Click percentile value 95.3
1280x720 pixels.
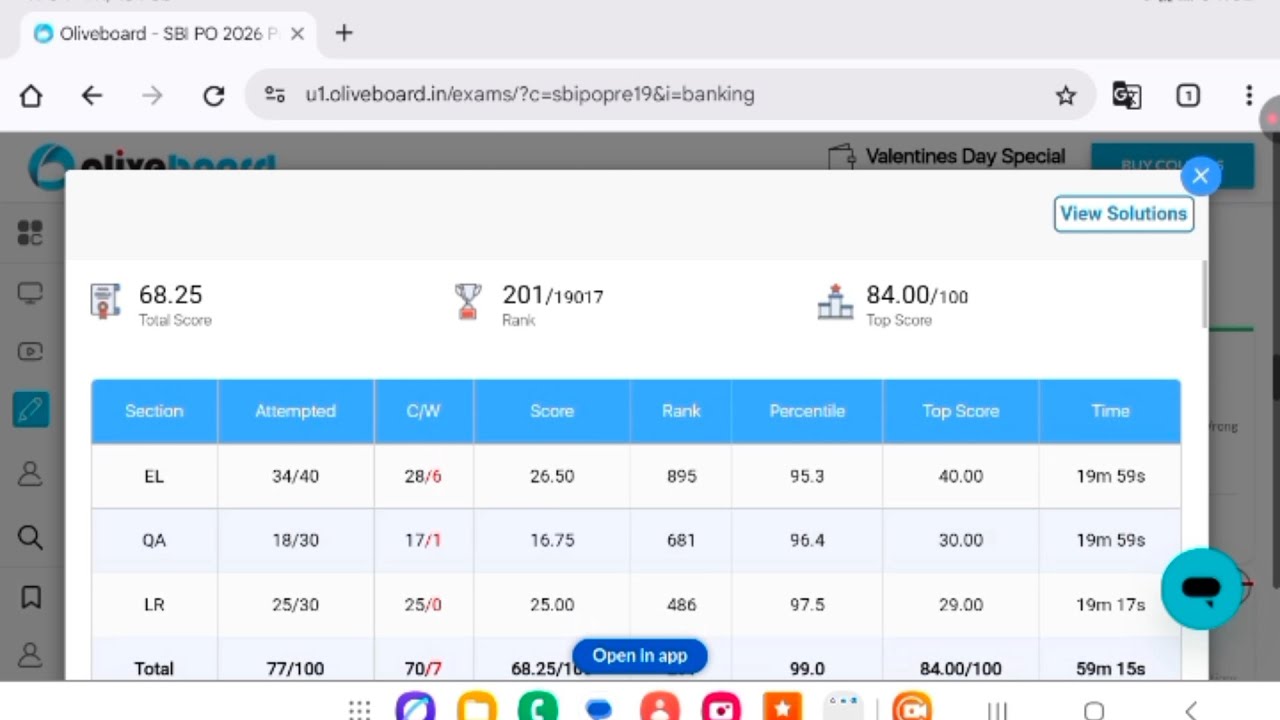[x=807, y=476]
